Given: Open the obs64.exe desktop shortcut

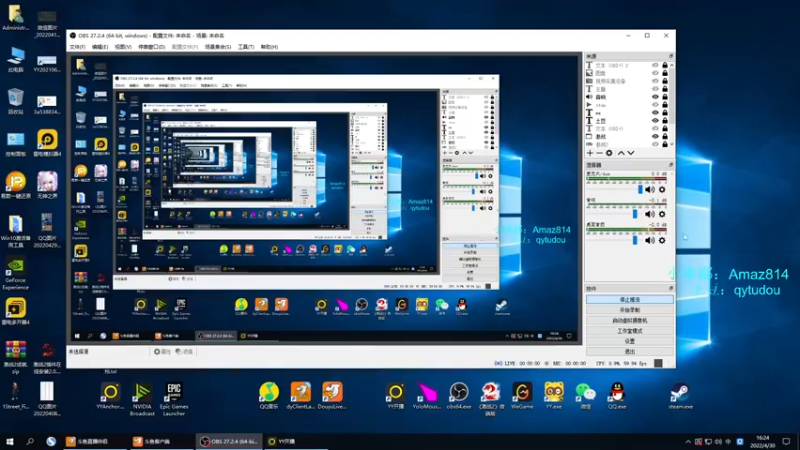Looking at the screenshot, I should tap(459, 396).
